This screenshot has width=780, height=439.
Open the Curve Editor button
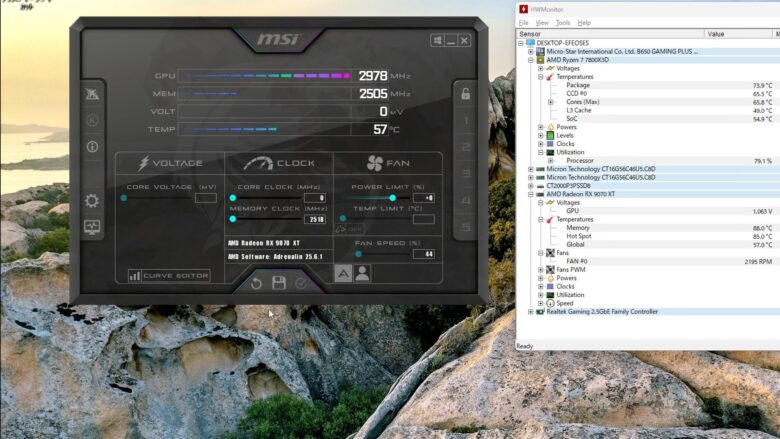[x=169, y=275]
